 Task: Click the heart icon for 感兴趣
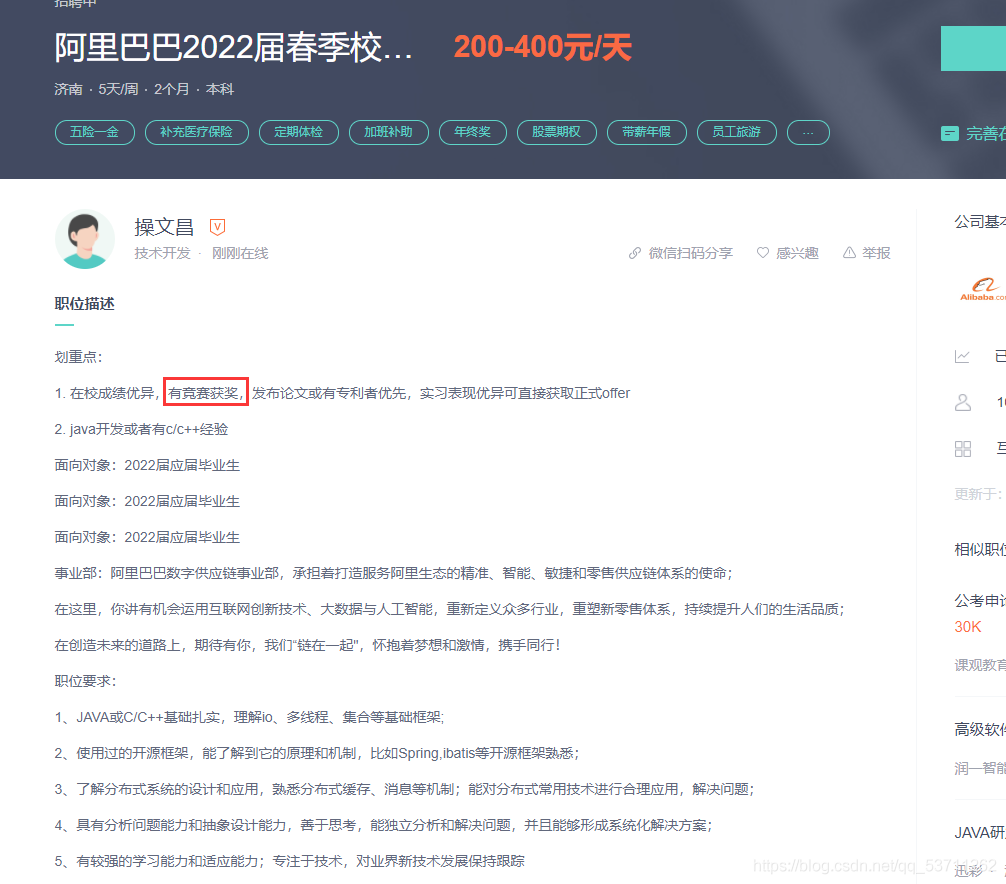[x=762, y=253]
